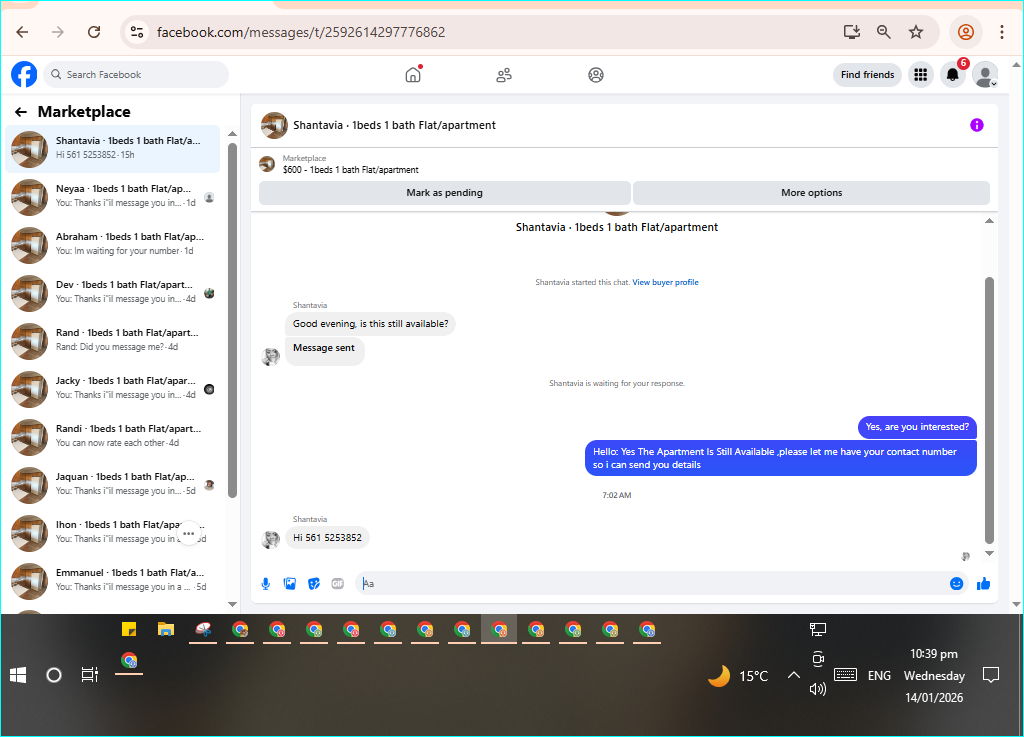Screen dimensions: 1024x737
Task: Open Windows Task View icon
Action: coord(89,675)
